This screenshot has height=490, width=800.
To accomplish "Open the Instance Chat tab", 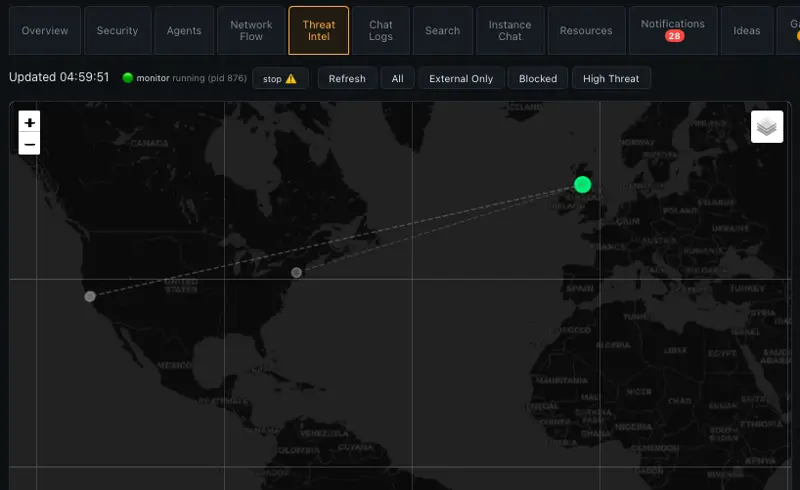I will click(510, 31).
